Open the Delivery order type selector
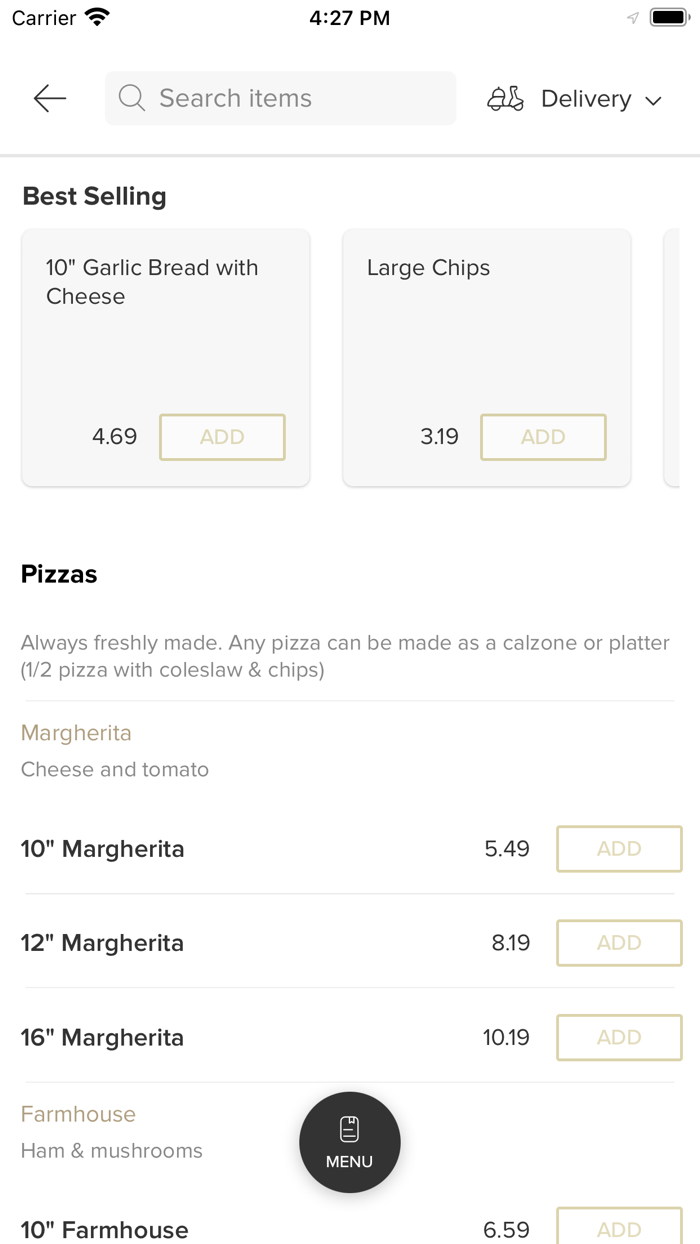The height and width of the screenshot is (1244, 700). pyautogui.click(x=585, y=99)
